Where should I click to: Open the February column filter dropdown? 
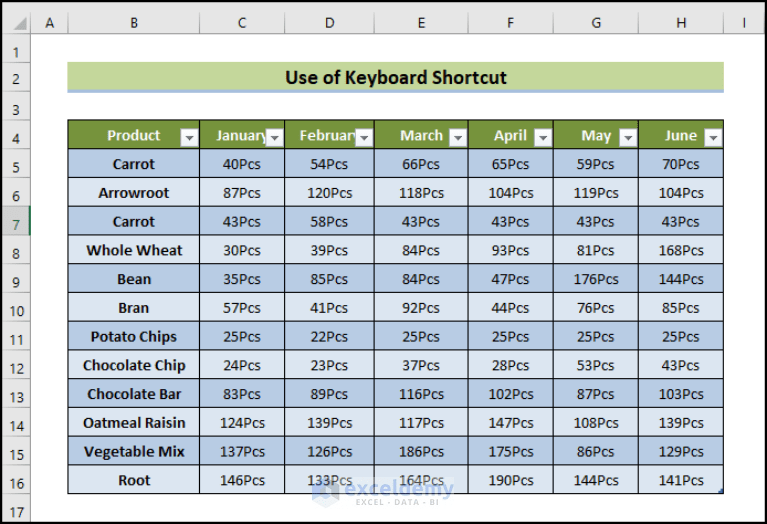[x=364, y=138]
